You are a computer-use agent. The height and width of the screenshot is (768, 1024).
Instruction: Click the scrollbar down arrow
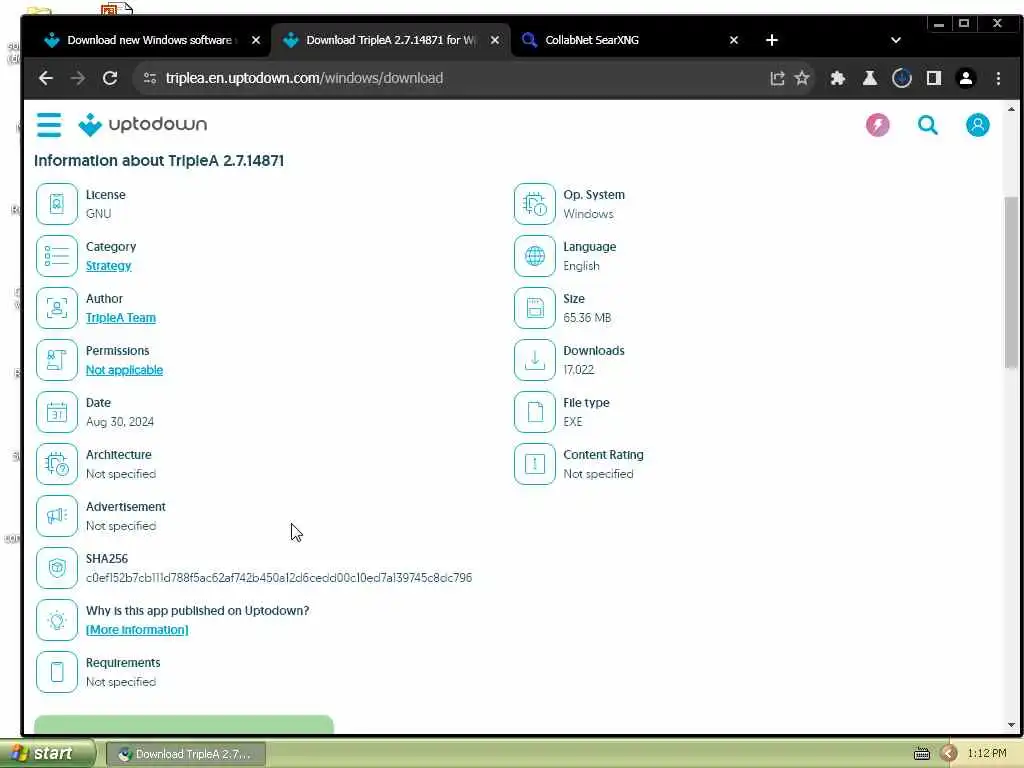[1011, 725]
